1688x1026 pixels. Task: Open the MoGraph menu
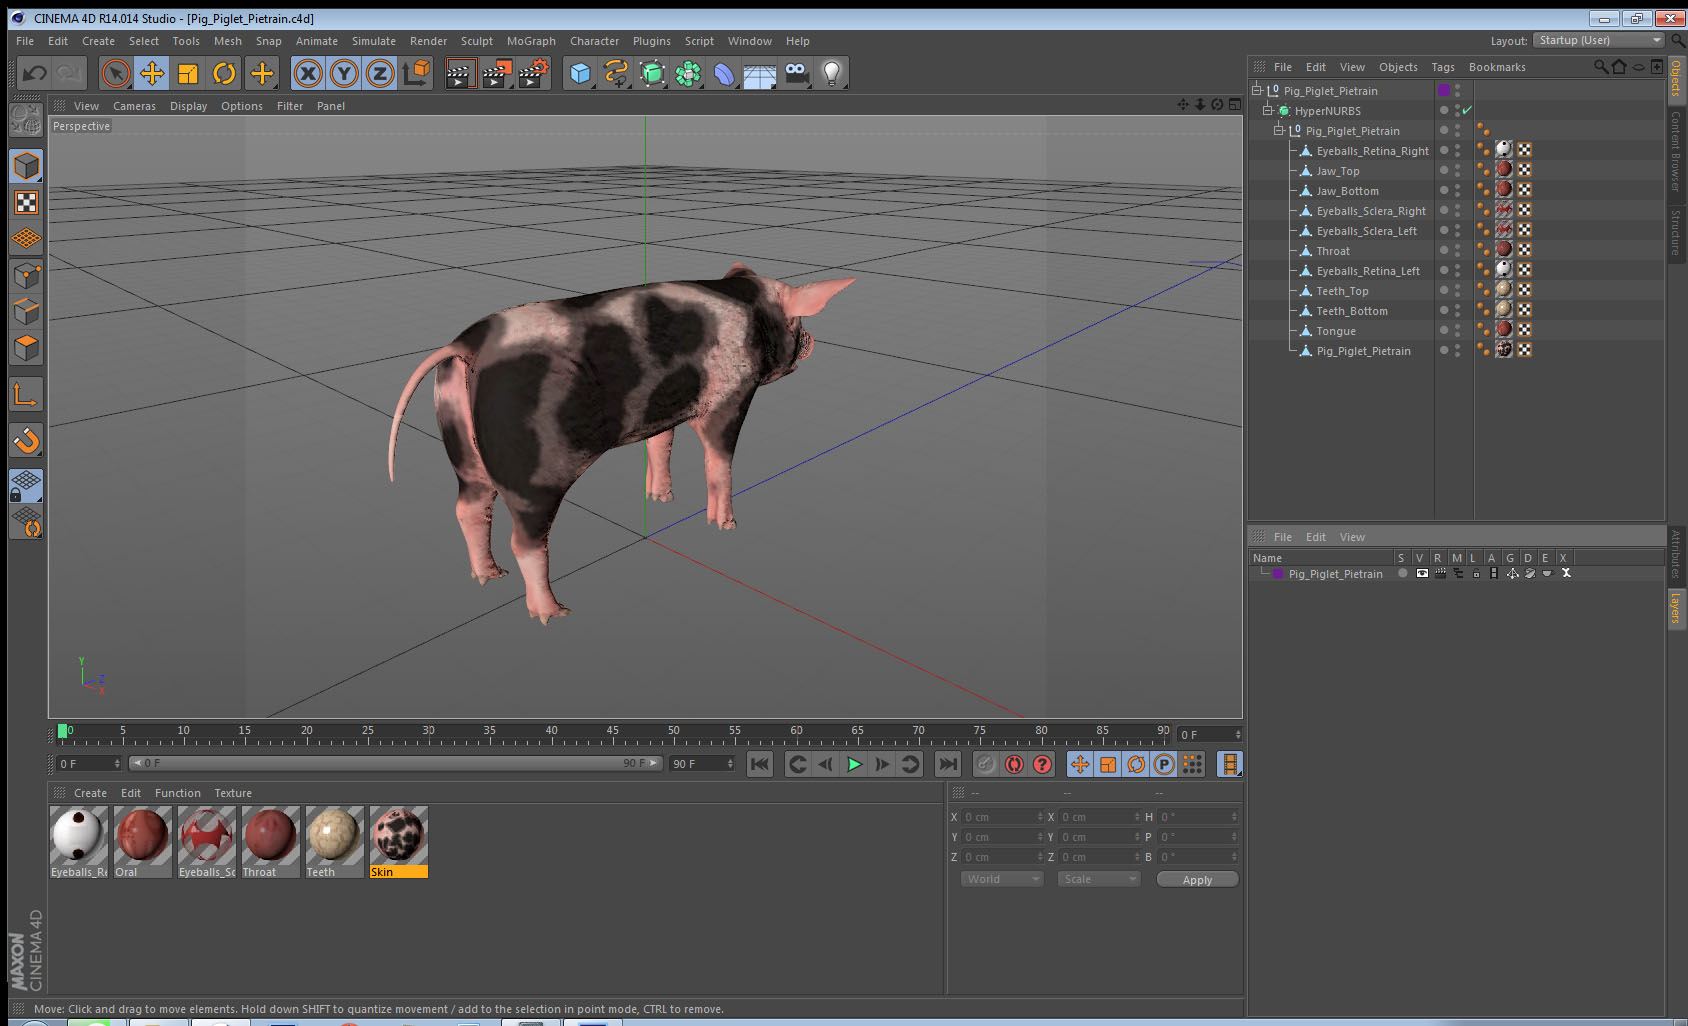pyautogui.click(x=531, y=41)
